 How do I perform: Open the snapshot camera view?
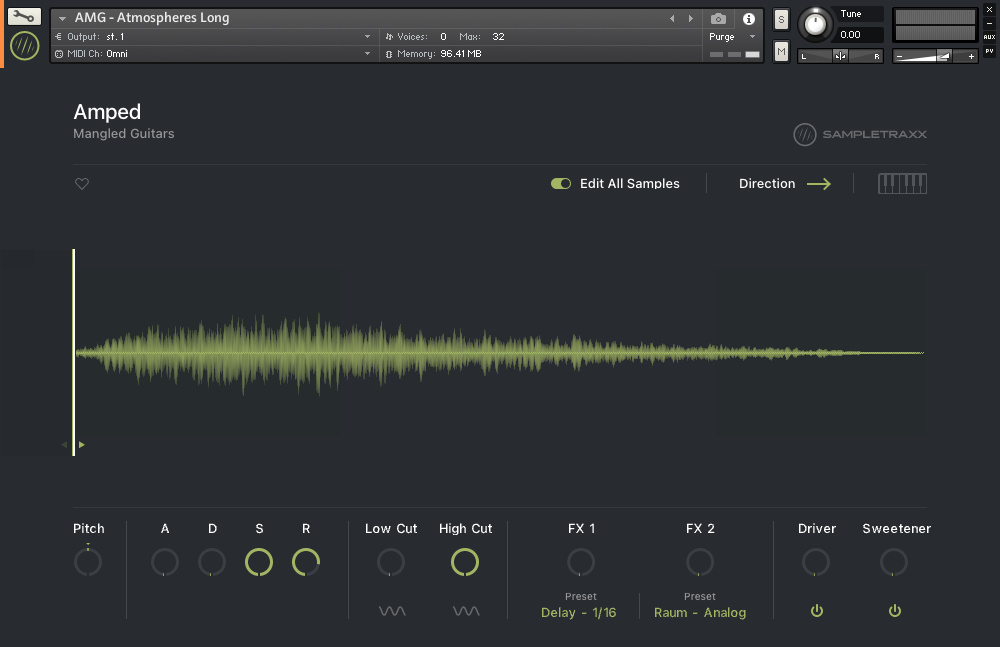[718, 19]
